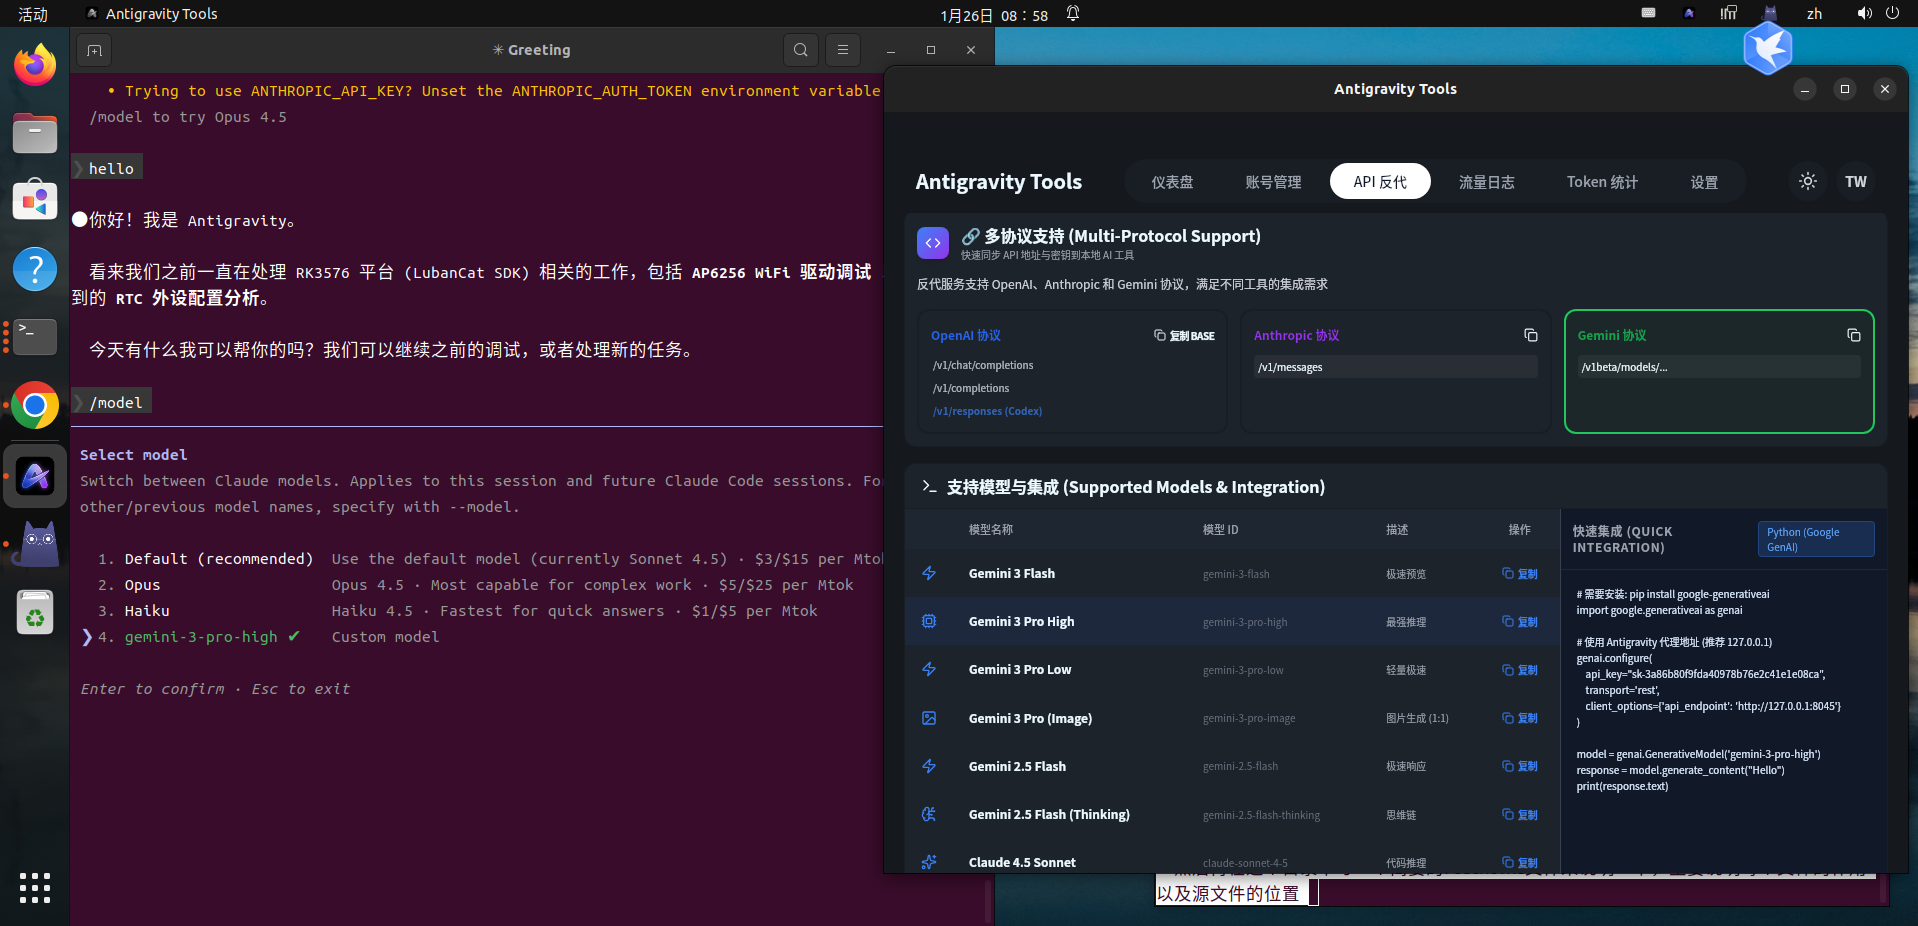This screenshot has height=926, width=1918.
Task: Click the lightning icon for Gemini 2.5 Flash
Action: 929,766
